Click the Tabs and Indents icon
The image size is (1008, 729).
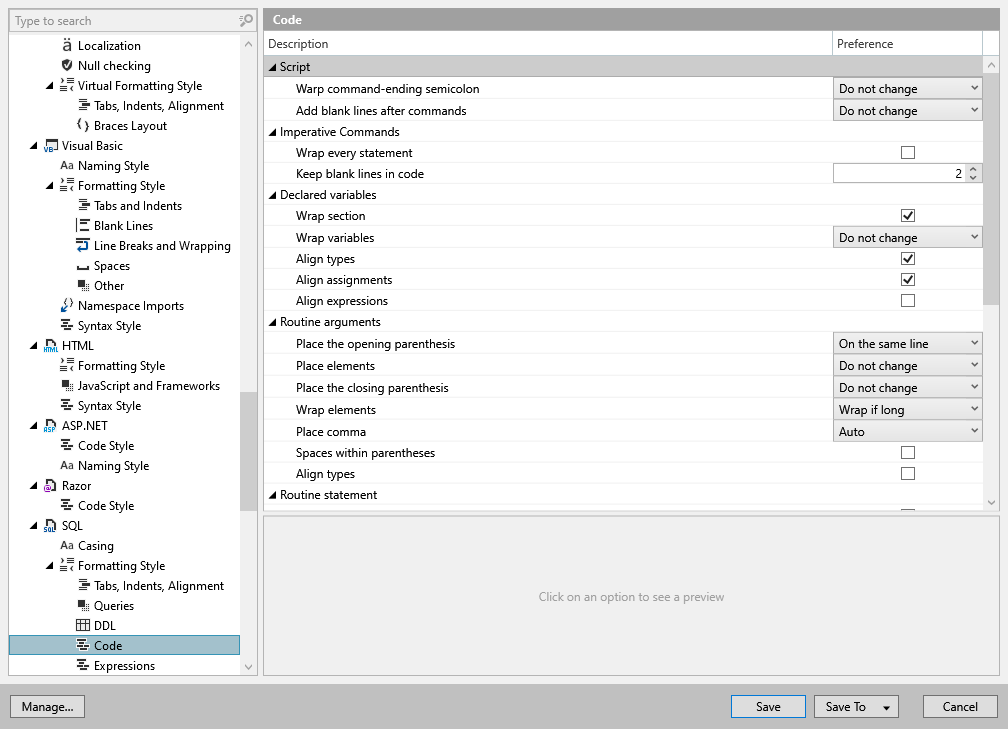pyautogui.click(x=84, y=205)
